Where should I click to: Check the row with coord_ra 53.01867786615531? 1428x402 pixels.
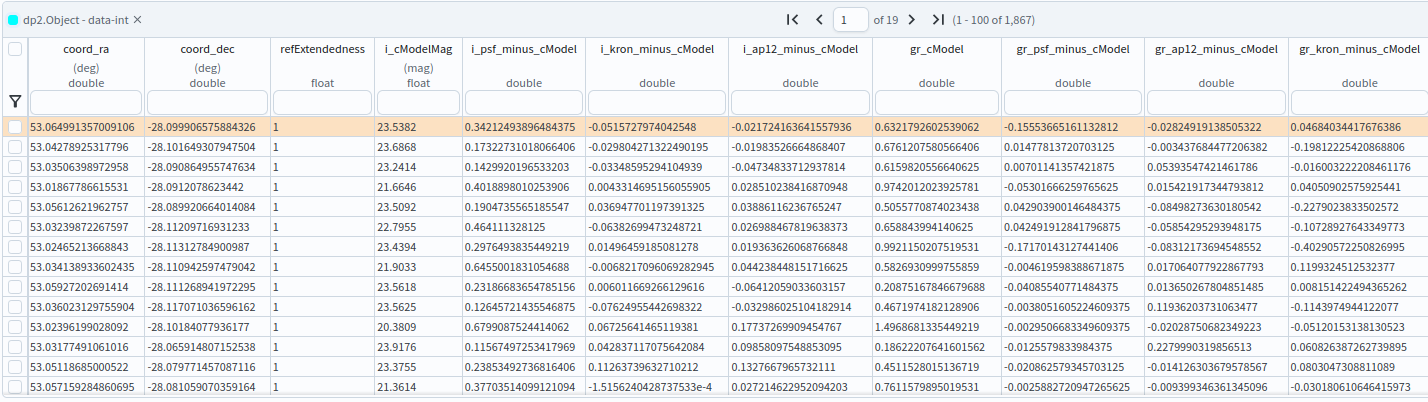pyautogui.click(x=14, y=186)
